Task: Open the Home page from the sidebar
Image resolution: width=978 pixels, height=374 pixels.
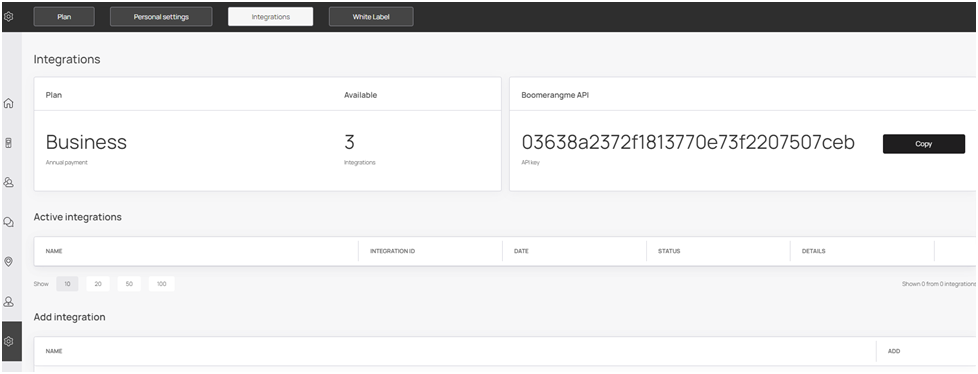Action: click(x=9, y=103)
